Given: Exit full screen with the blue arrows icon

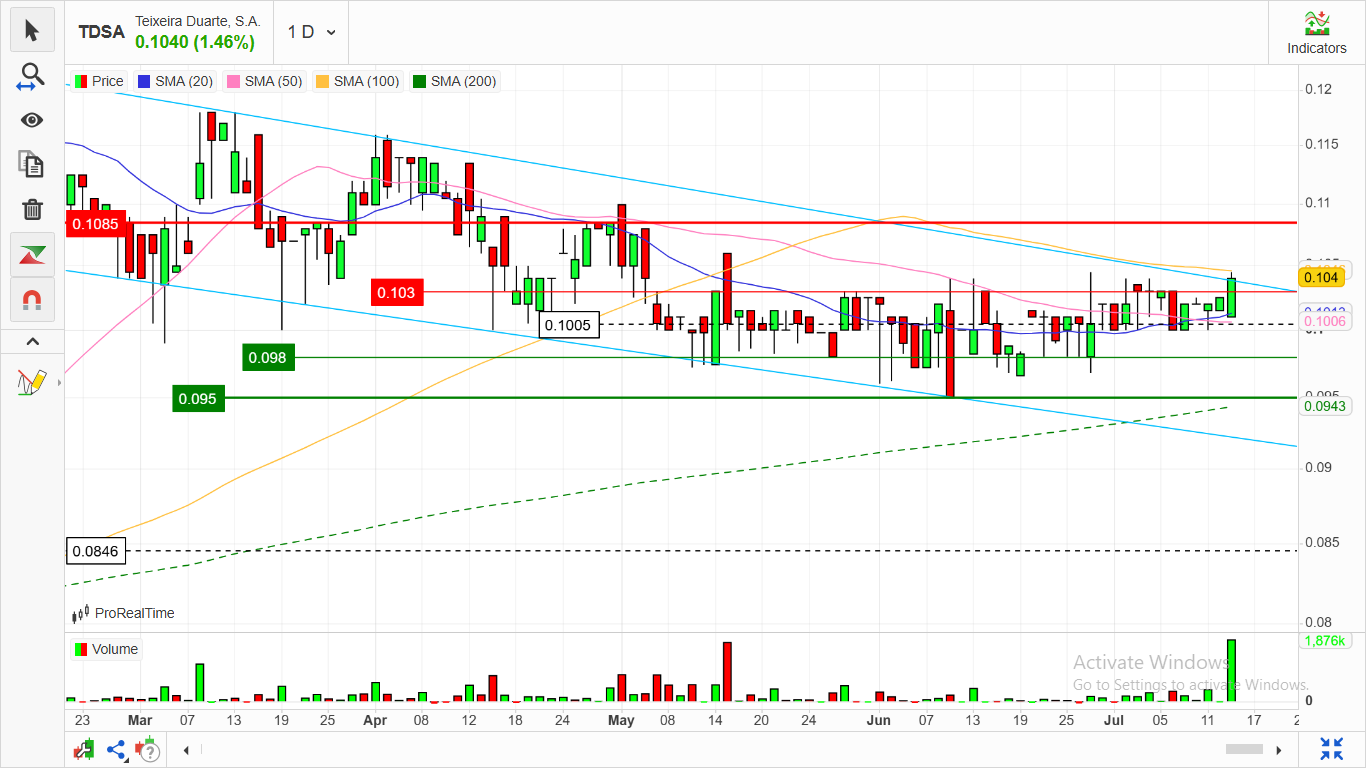Looking at the screenshot, I should (x=1332, y=749).
